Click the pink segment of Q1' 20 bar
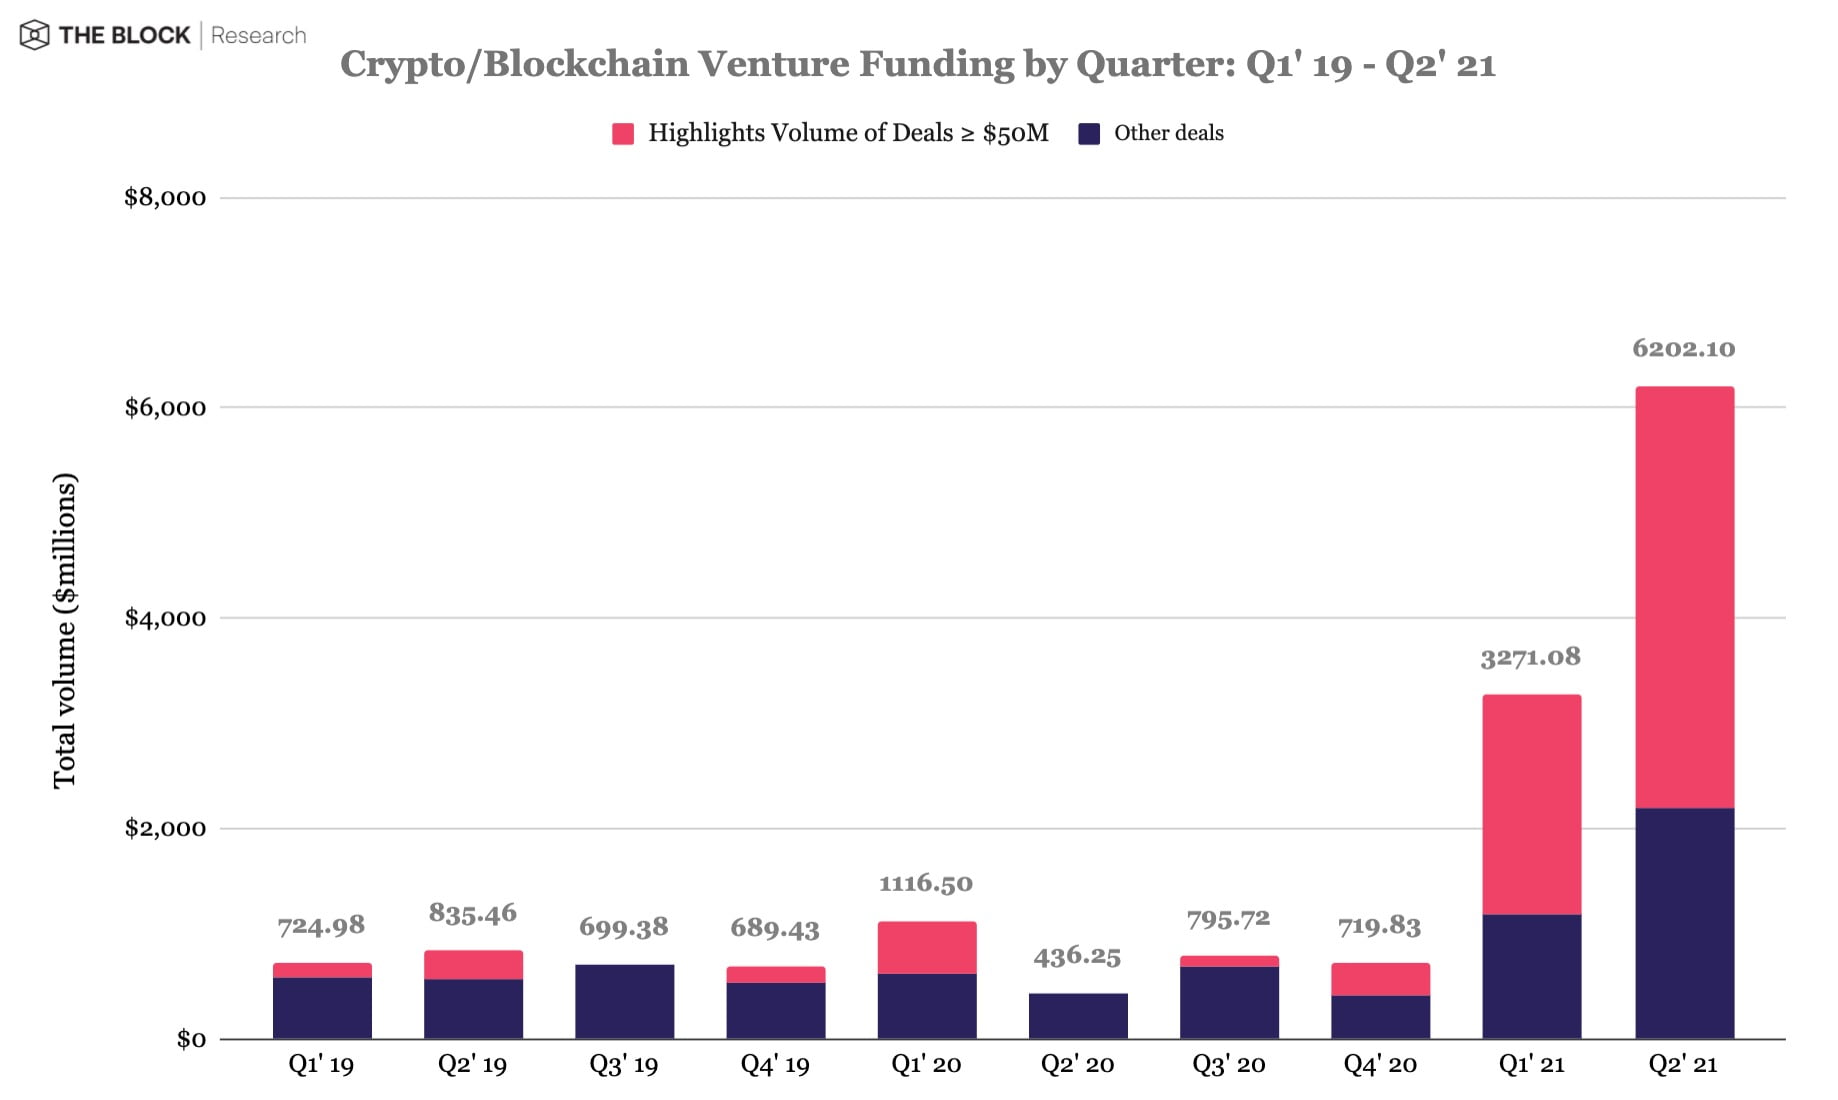The image size is (1838, 1100). [x=926, y=947]
